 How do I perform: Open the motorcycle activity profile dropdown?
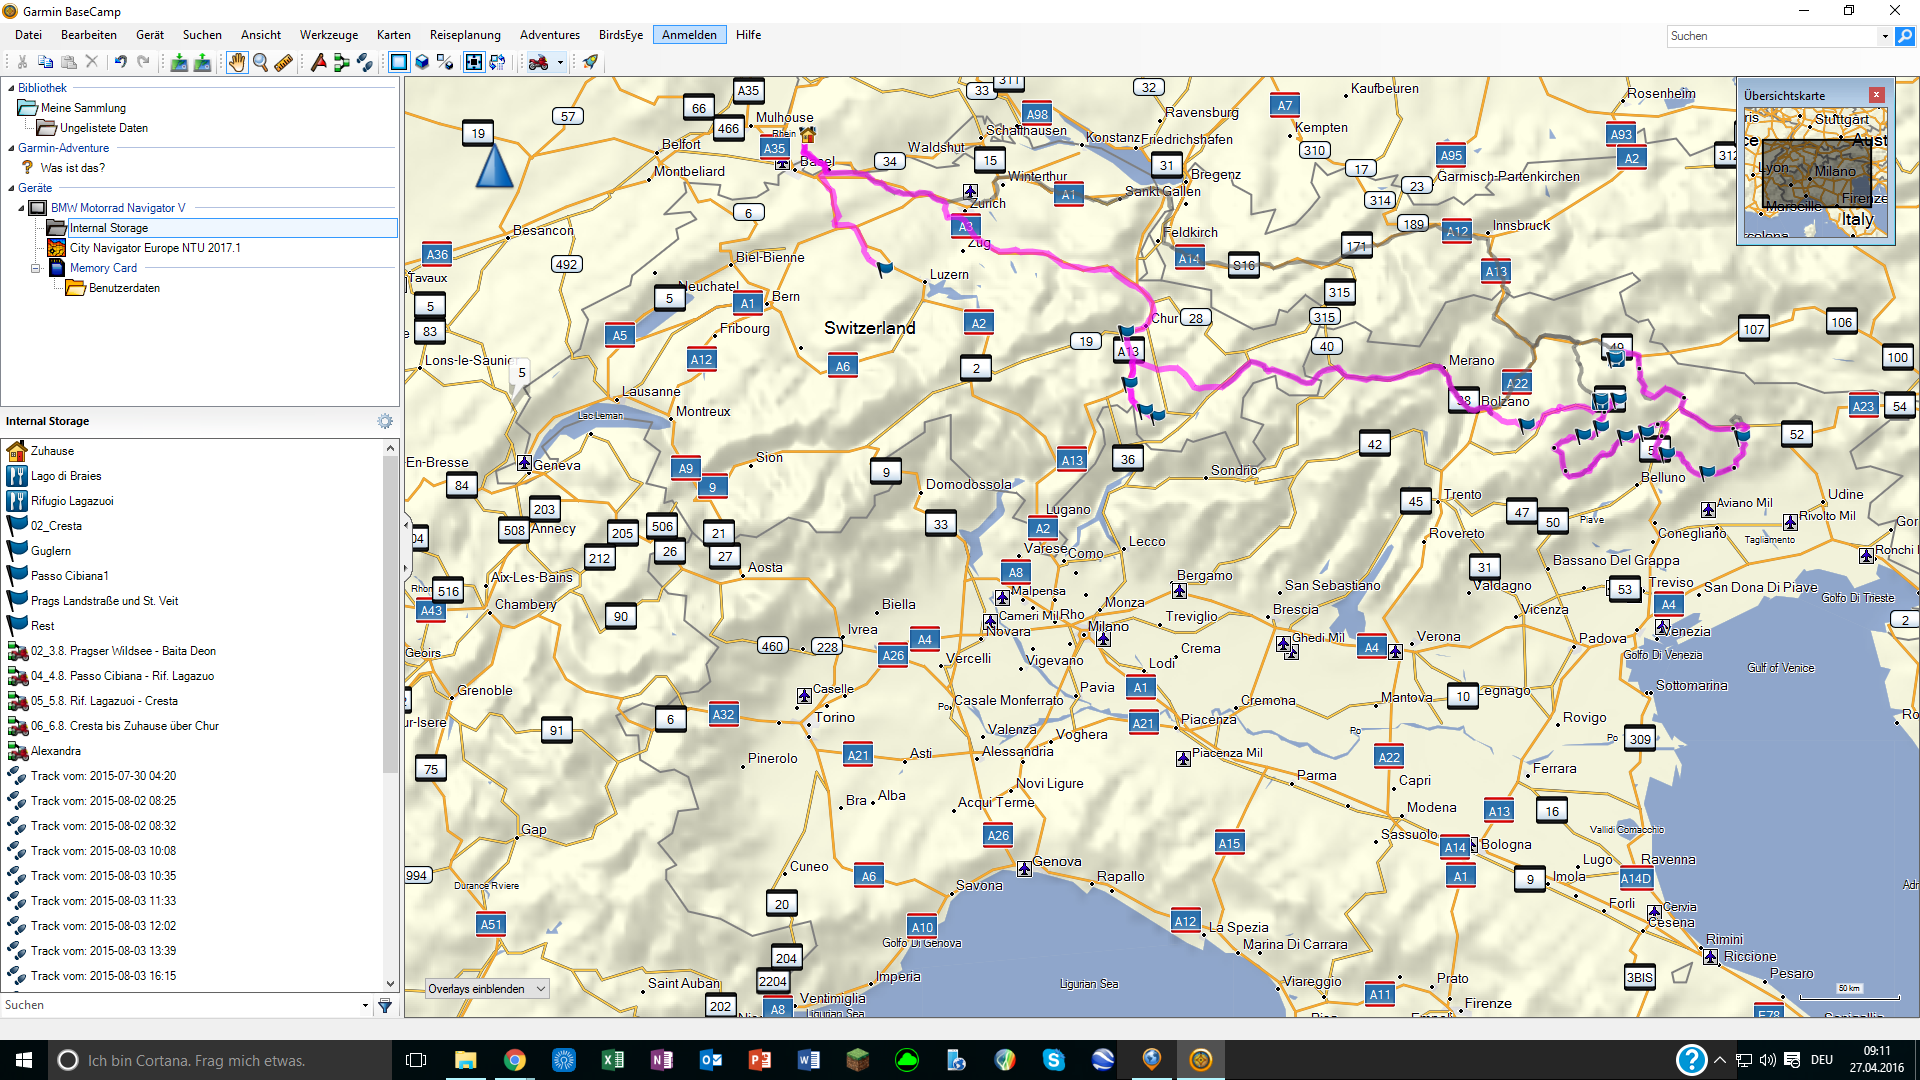click(560, 62)
